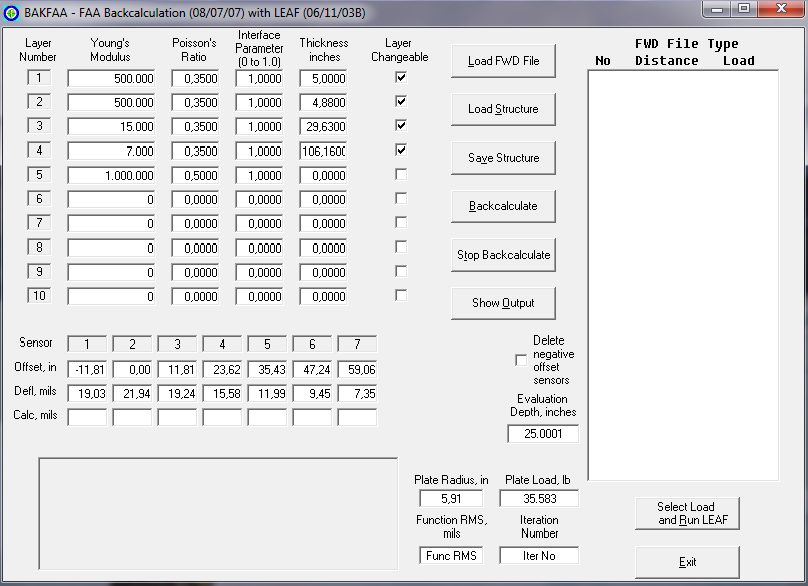Edit sensor 2 offset 0,00 field
This screenshot has width=808, height=586.
[132, 370]
